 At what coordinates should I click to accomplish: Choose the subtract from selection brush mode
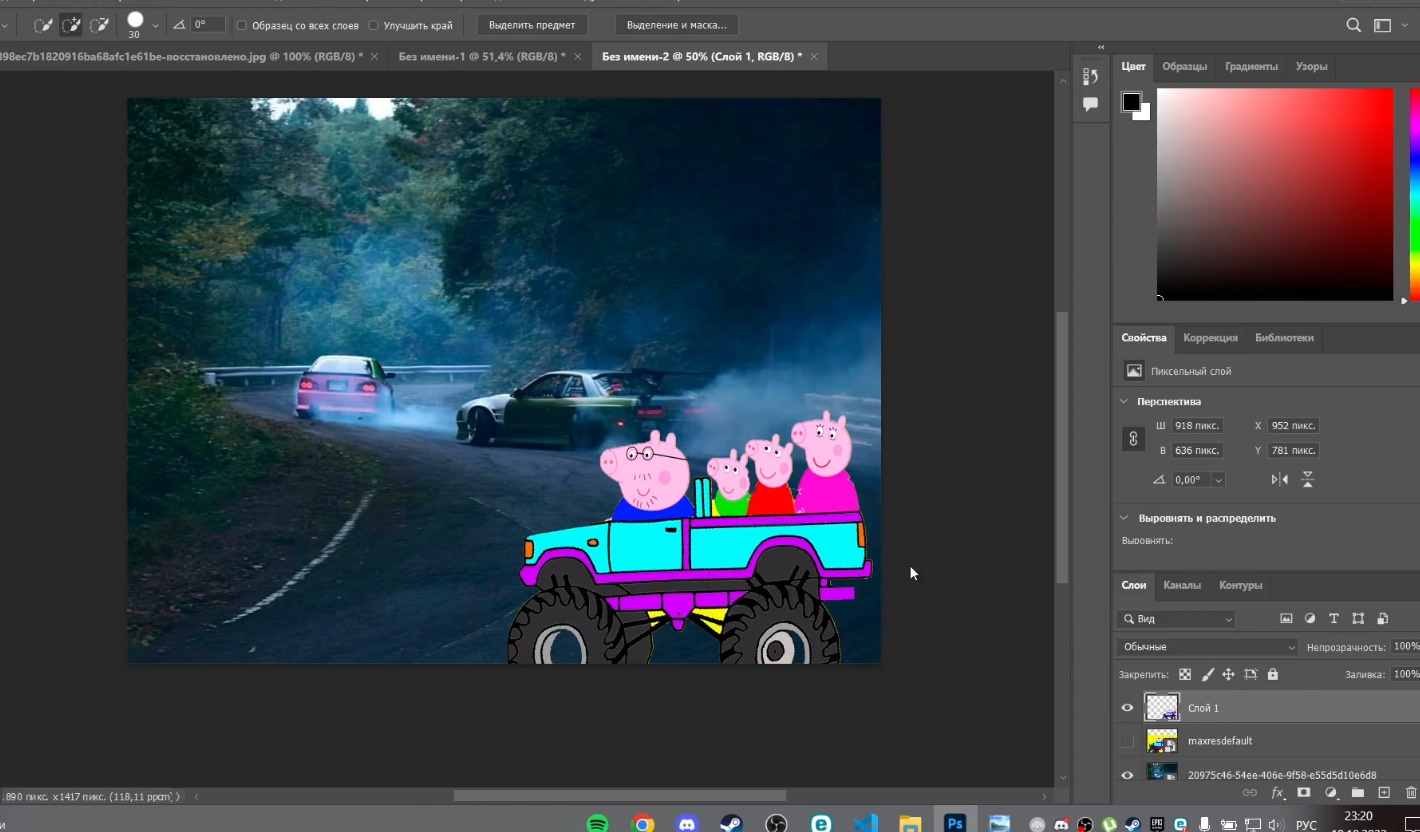click(100, 25)
